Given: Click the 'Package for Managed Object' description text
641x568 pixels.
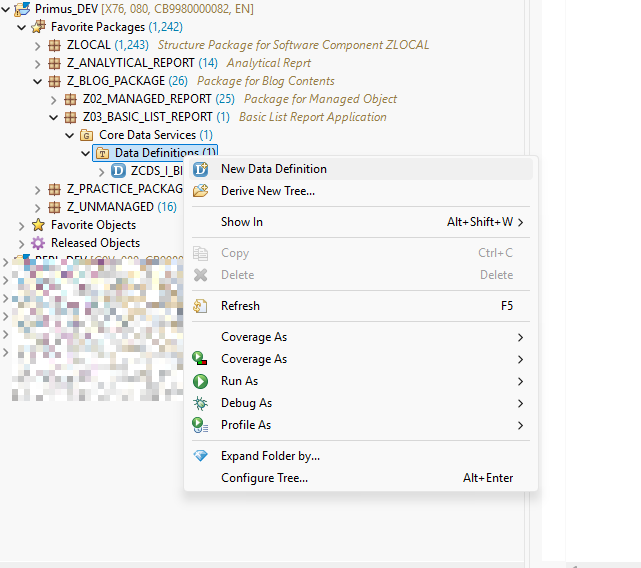Looking at the screenshot, I should [320, 99].
